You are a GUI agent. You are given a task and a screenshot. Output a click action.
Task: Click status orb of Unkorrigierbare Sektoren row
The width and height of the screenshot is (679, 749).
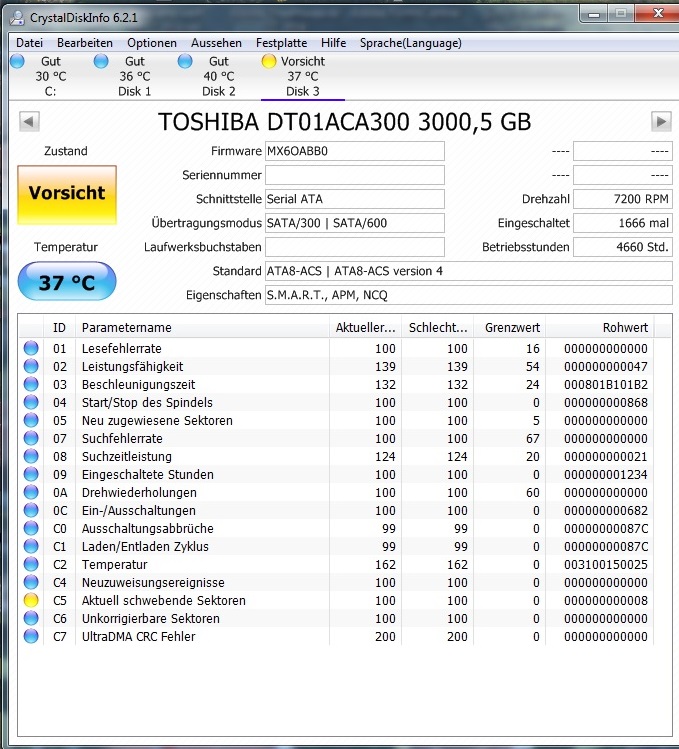(x=31, y=618)
